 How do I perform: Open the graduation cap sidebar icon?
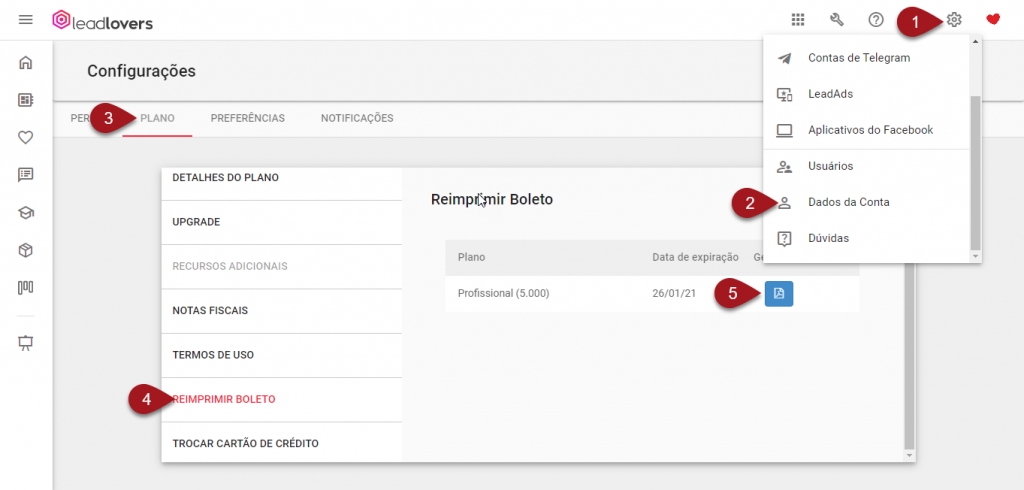26,212
